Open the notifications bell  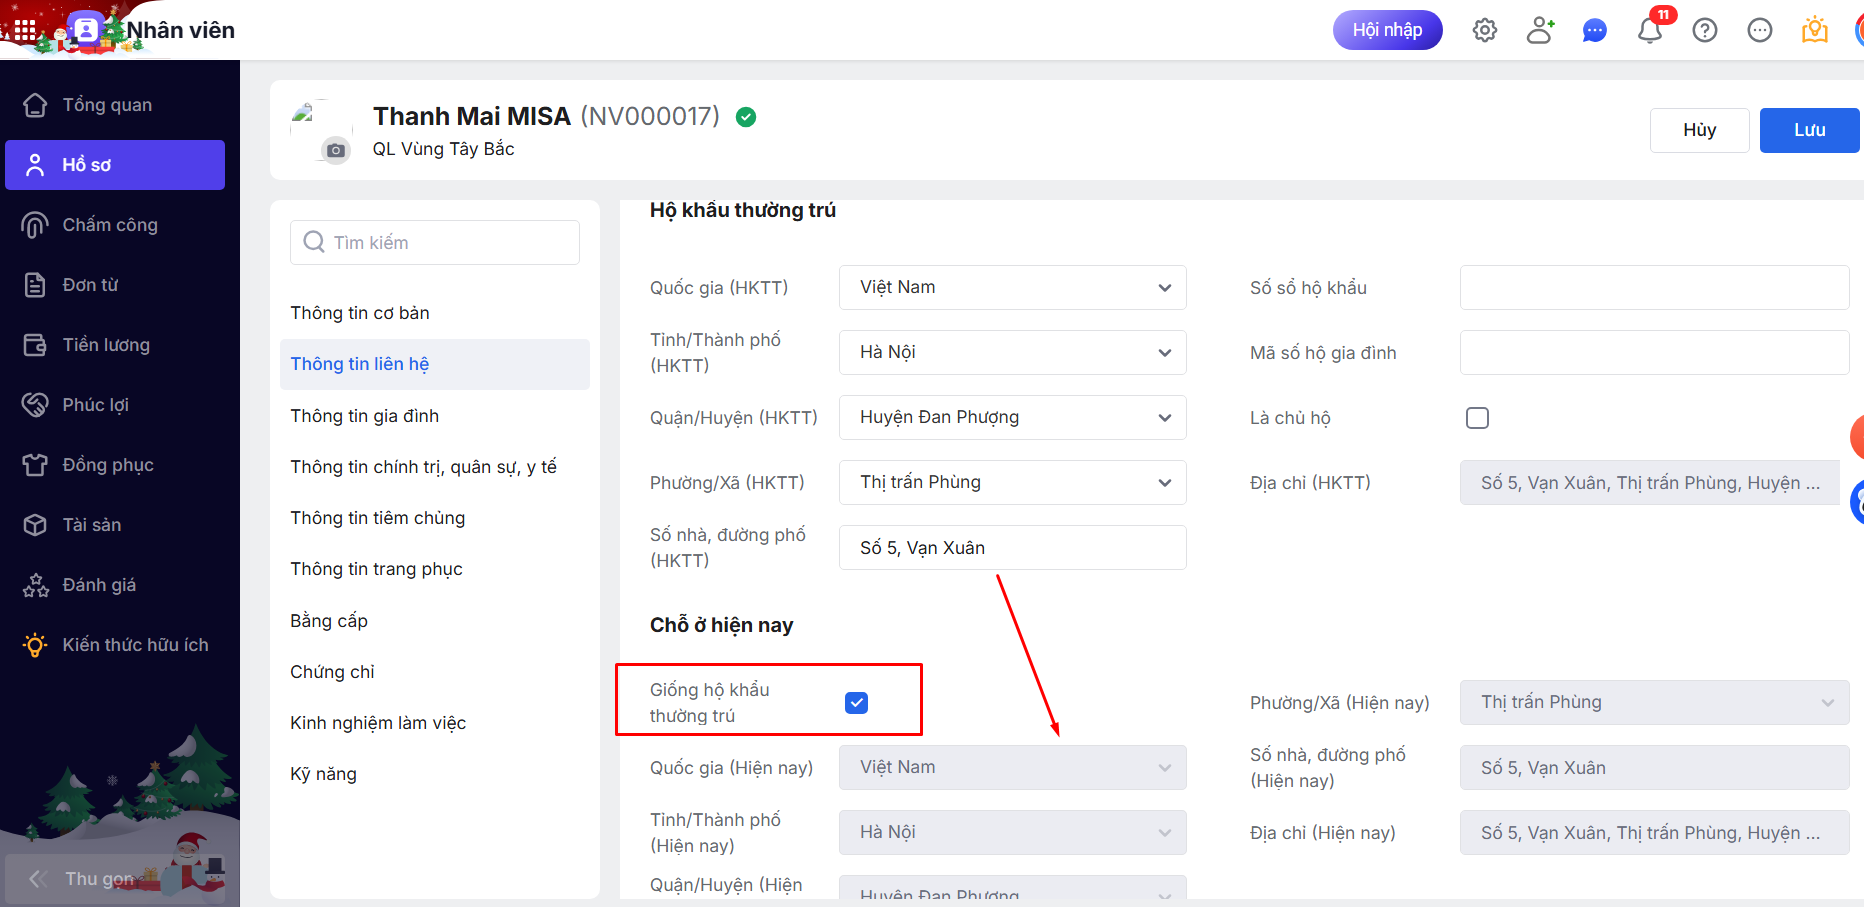tap(1650, 31)
